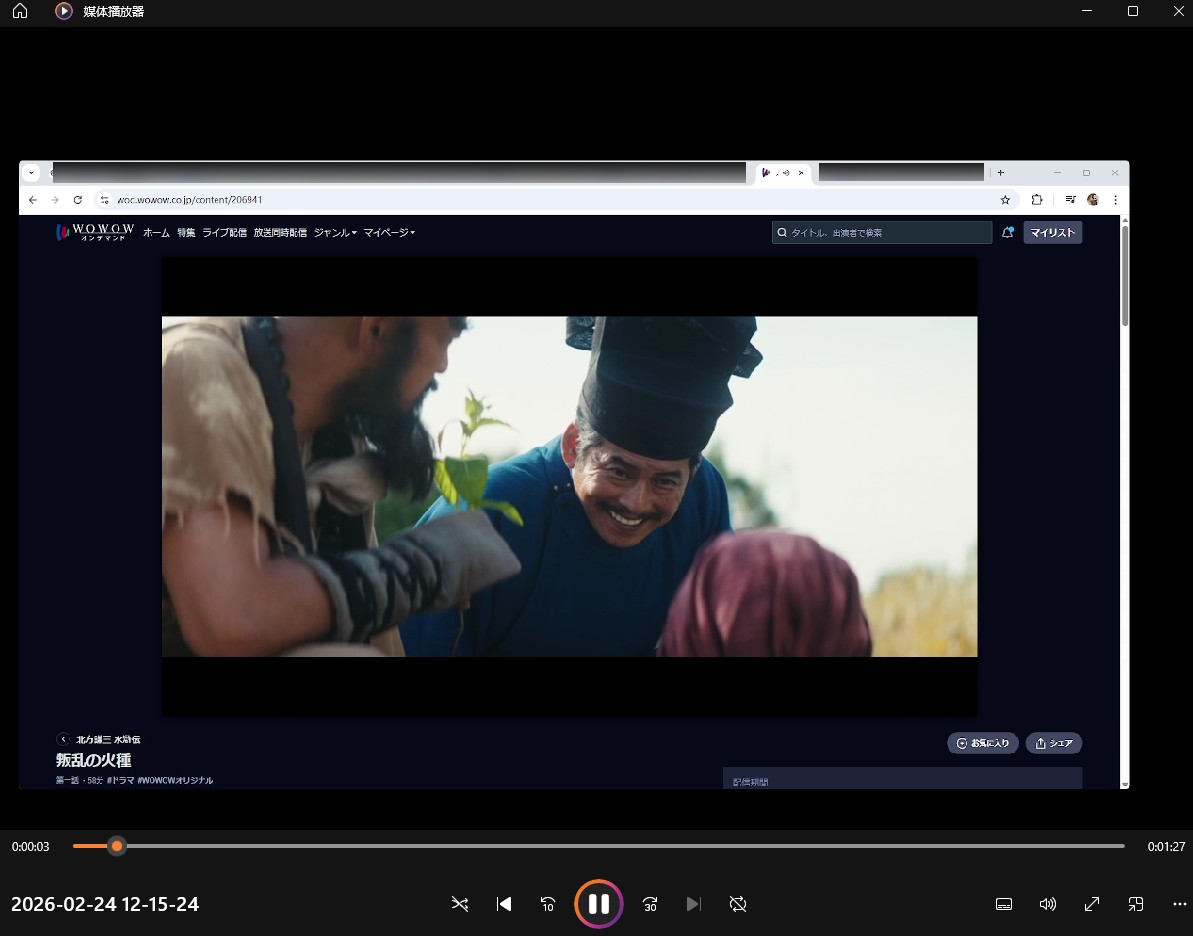Screen dimensions: 1193x936
Task: Enter full screen mode
Action: coord(1092,904)
